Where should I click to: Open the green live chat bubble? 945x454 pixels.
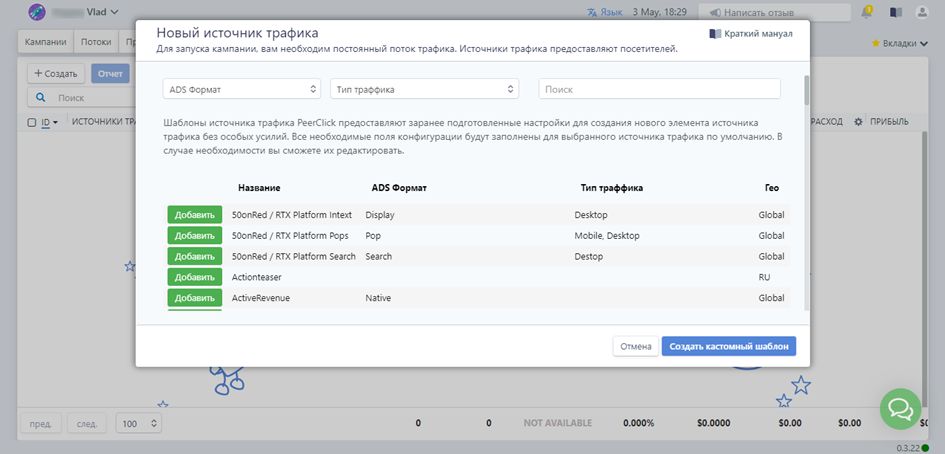coord(900,408)
